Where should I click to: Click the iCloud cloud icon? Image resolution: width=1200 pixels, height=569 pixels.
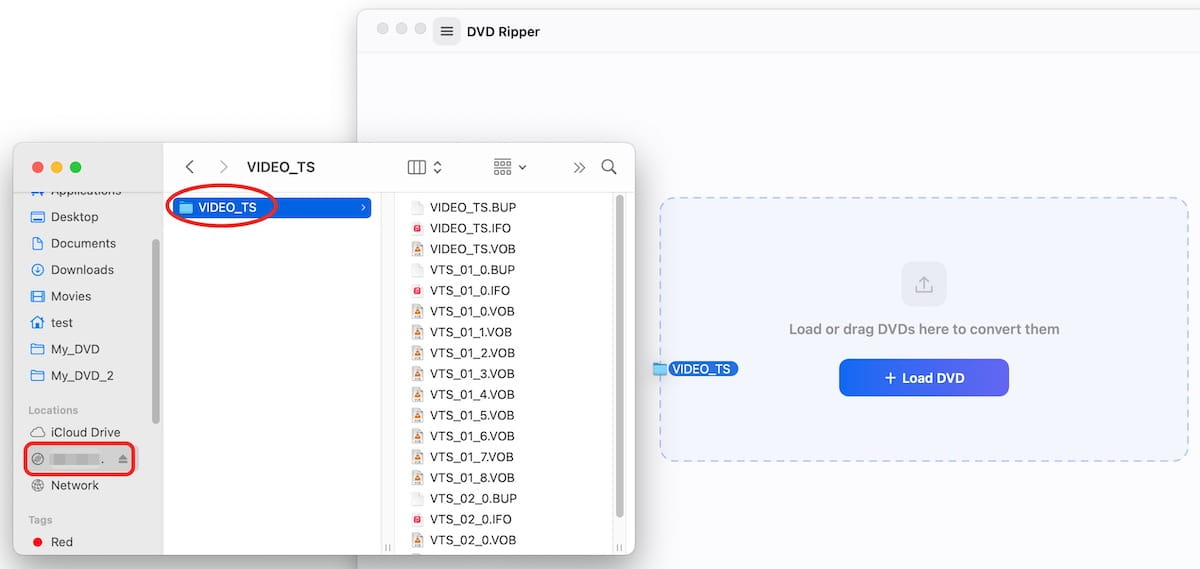(38, 432)
